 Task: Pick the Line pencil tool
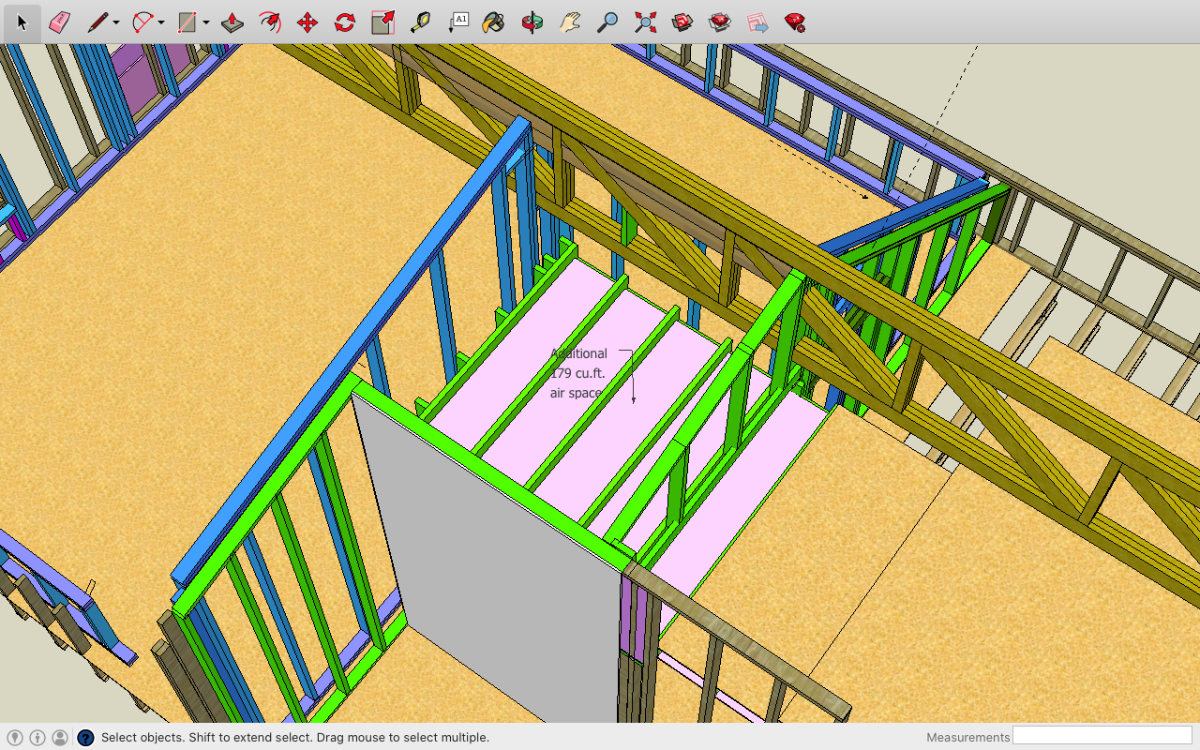97,22
